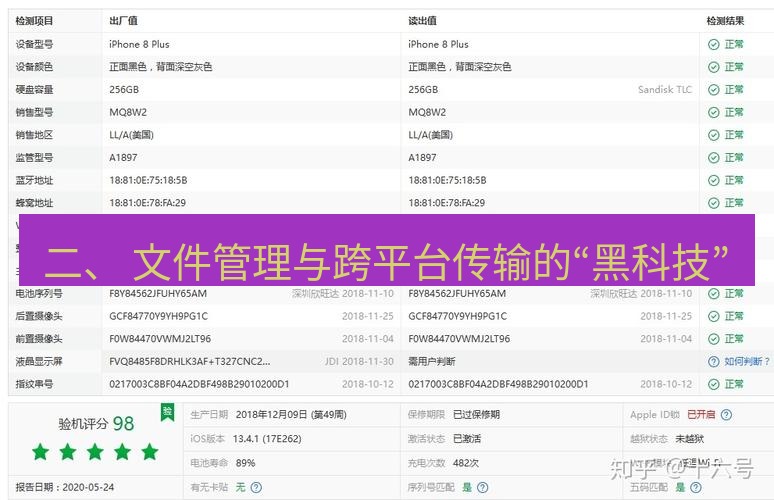Click the first green rating star
This screenshot has height=500, width=774.
(40, 452)
